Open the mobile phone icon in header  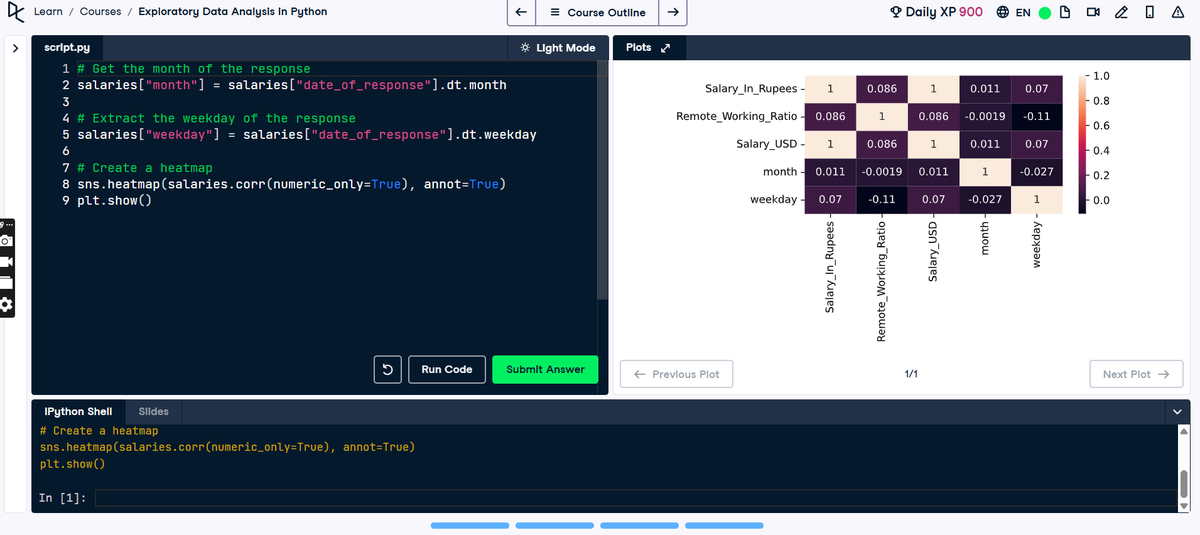coord(1150,12)
